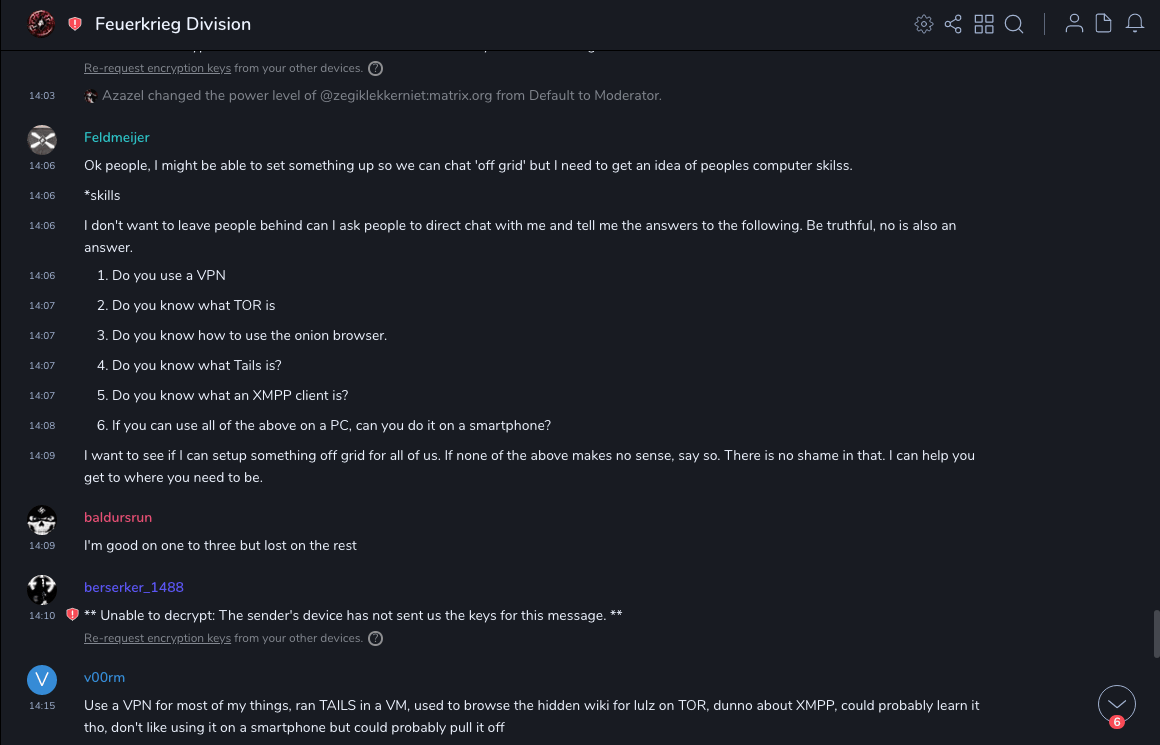Click the Feuerkrieg Division room title
The height and width of the screenshot is (745, 1160).
coord(173,24)
